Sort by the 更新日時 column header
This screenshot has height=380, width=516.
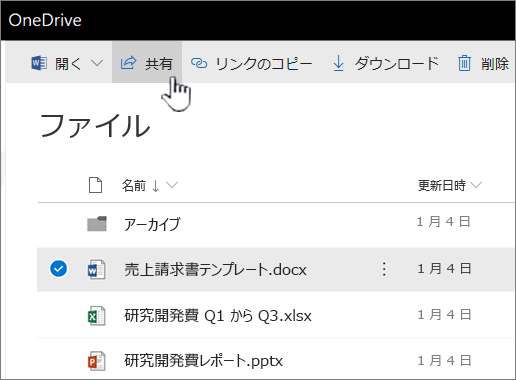point(442,185)
